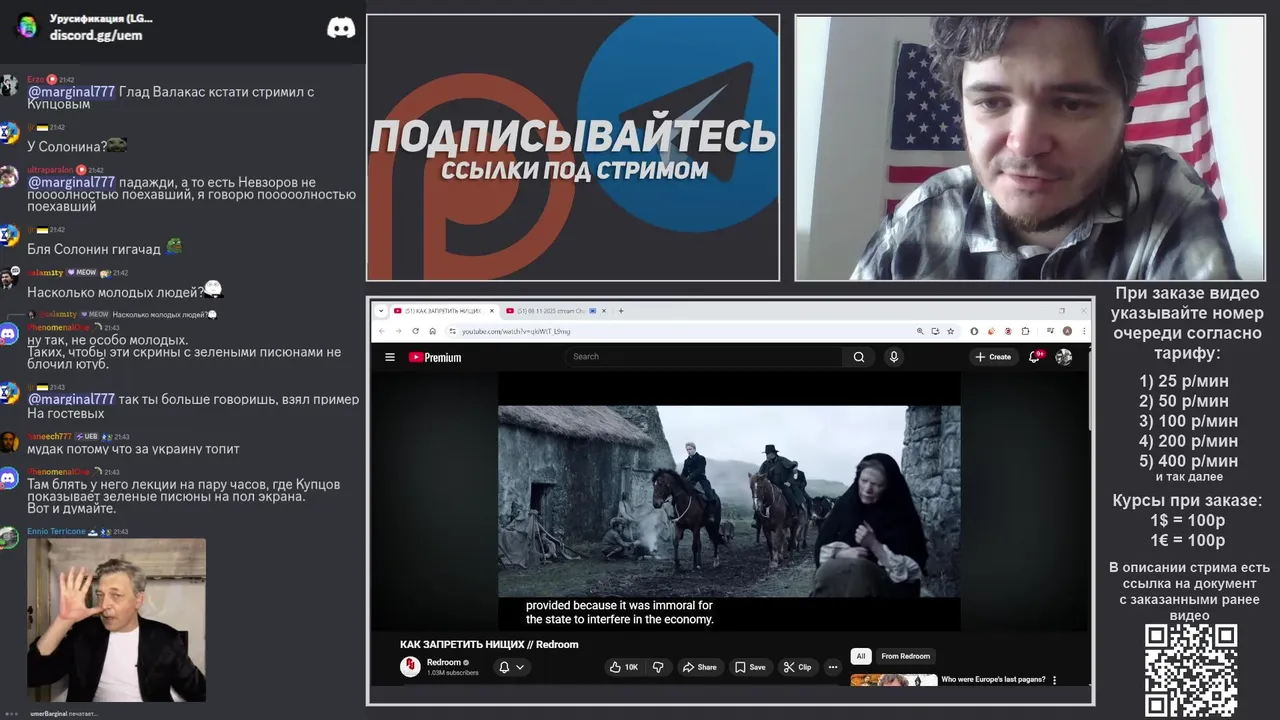Open more actions ellipsis under video

pos(832,667)
